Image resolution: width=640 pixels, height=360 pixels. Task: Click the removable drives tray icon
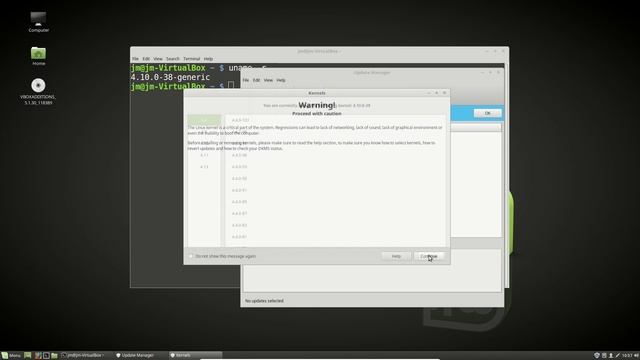[604, 356]
